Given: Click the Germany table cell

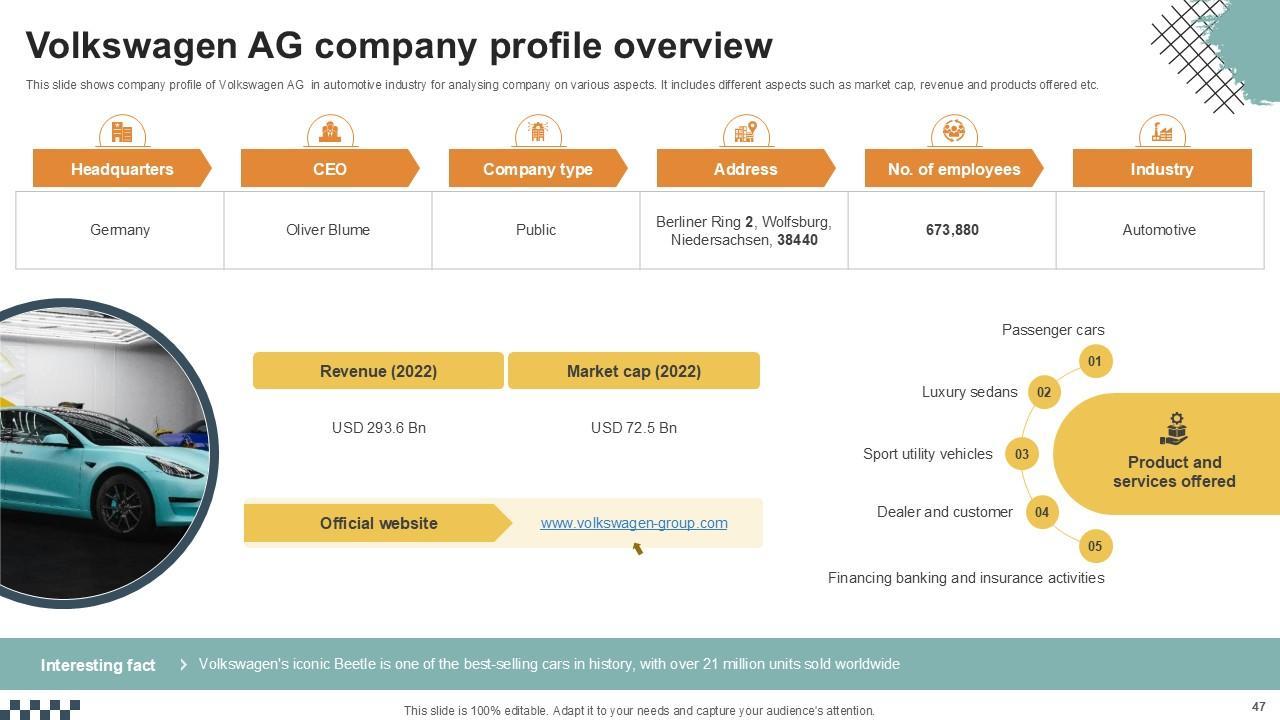Looking at the screenshot, I should click(x=120, y=230).
